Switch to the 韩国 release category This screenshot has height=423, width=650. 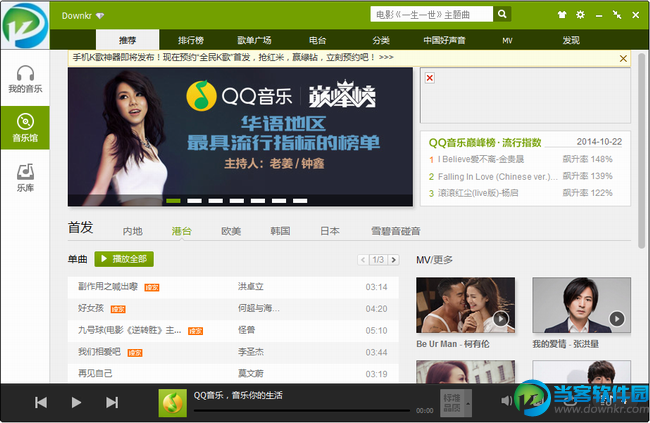(x=280, y=231)
